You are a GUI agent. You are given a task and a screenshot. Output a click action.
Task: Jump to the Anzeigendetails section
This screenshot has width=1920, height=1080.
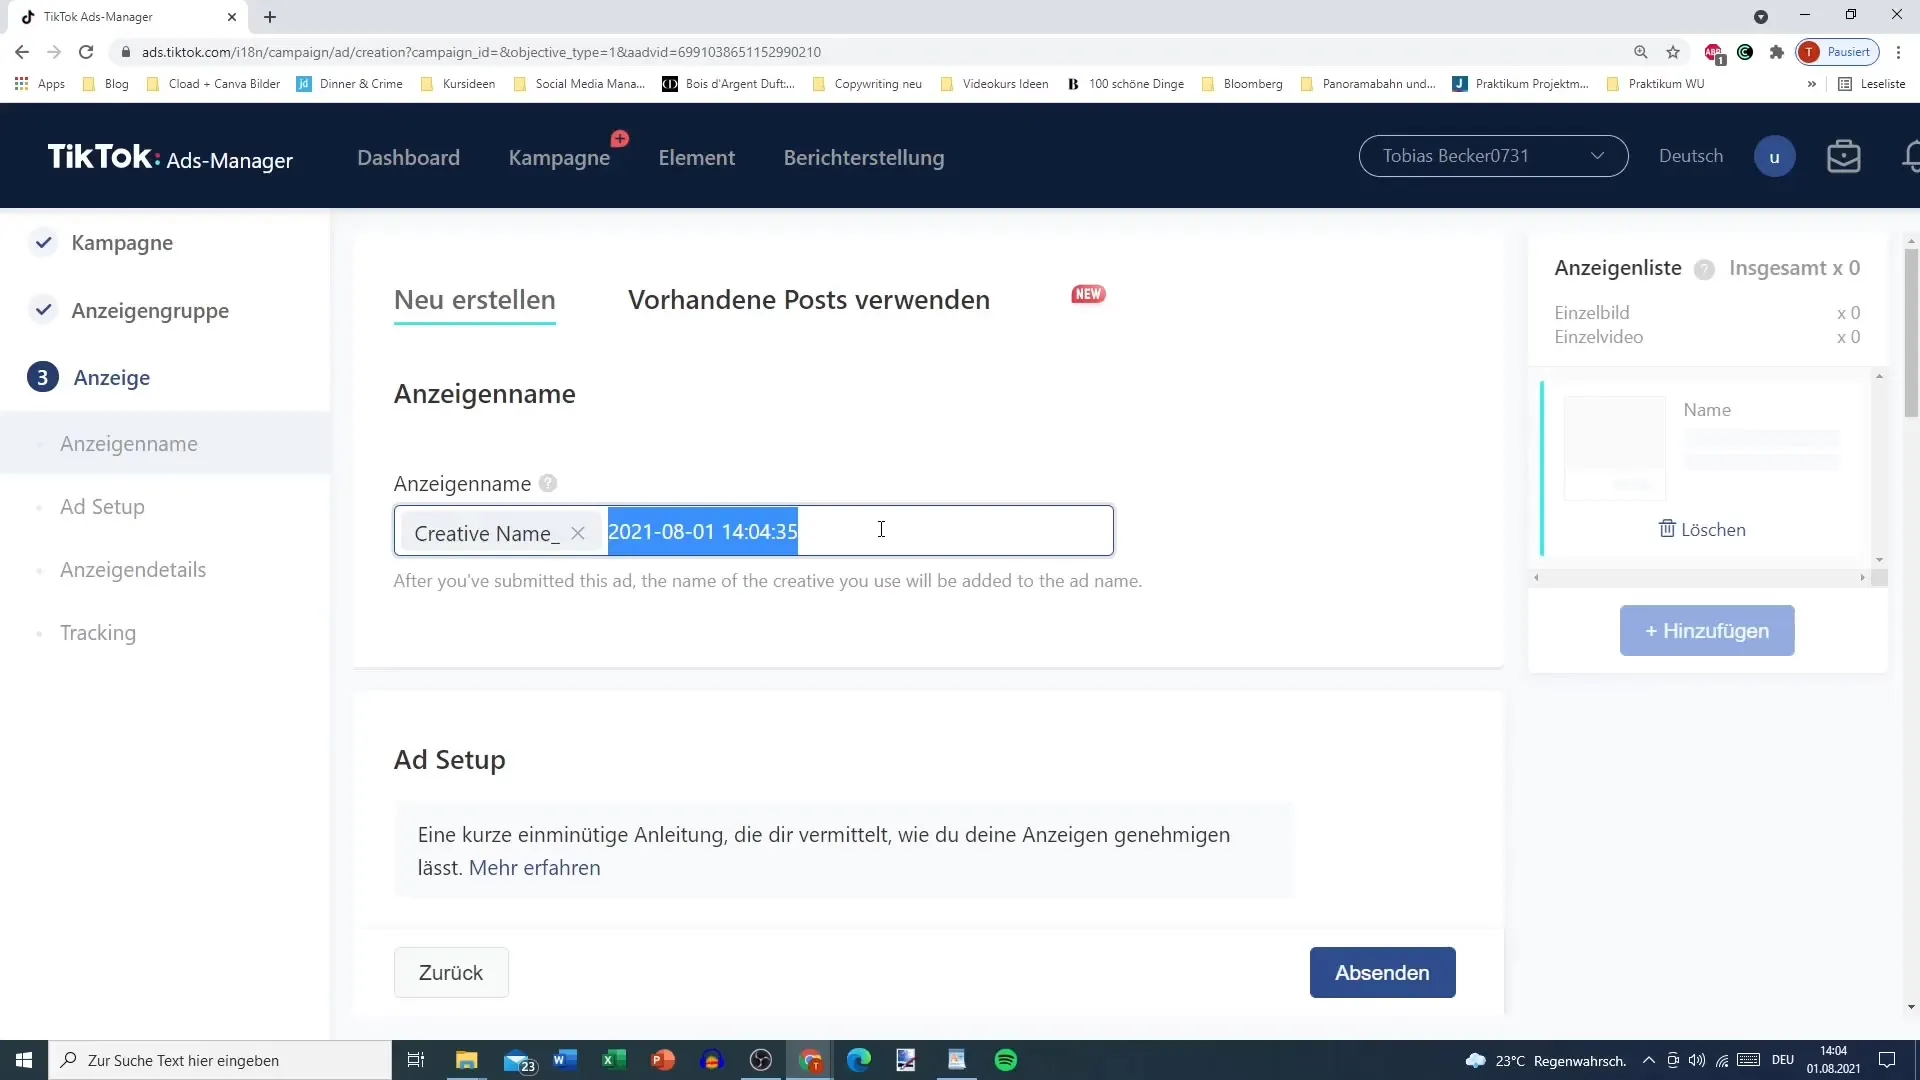click(x=133, y=570)
